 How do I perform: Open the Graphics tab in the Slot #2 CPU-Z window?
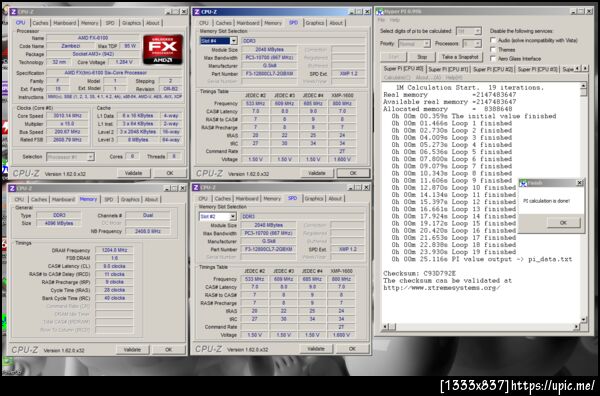[x=314, y=199]
